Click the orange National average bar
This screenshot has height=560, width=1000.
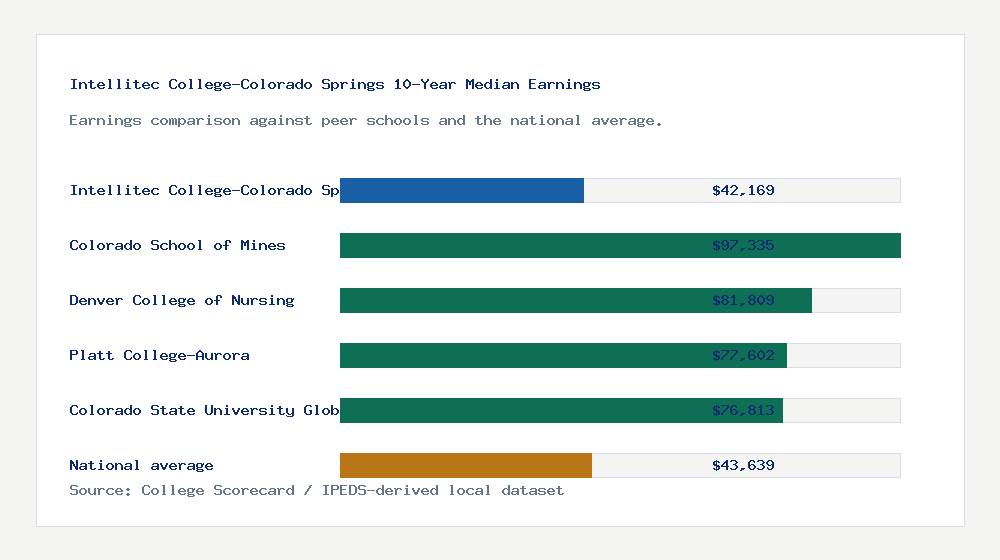click(466, 466)
